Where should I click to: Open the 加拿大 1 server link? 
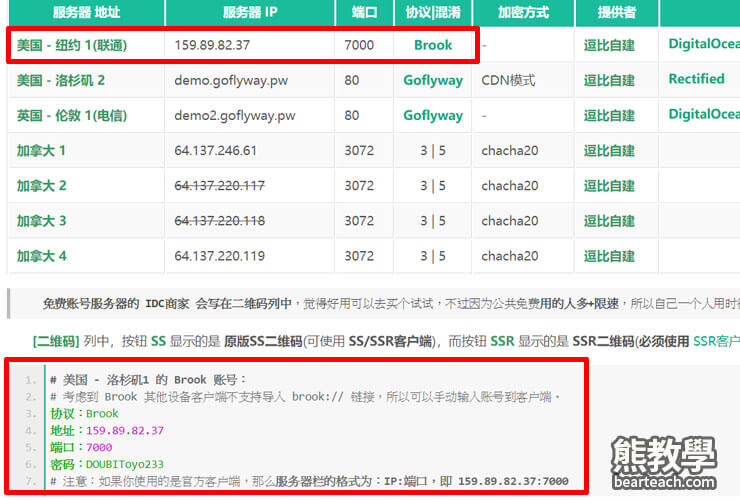point(41,151)
